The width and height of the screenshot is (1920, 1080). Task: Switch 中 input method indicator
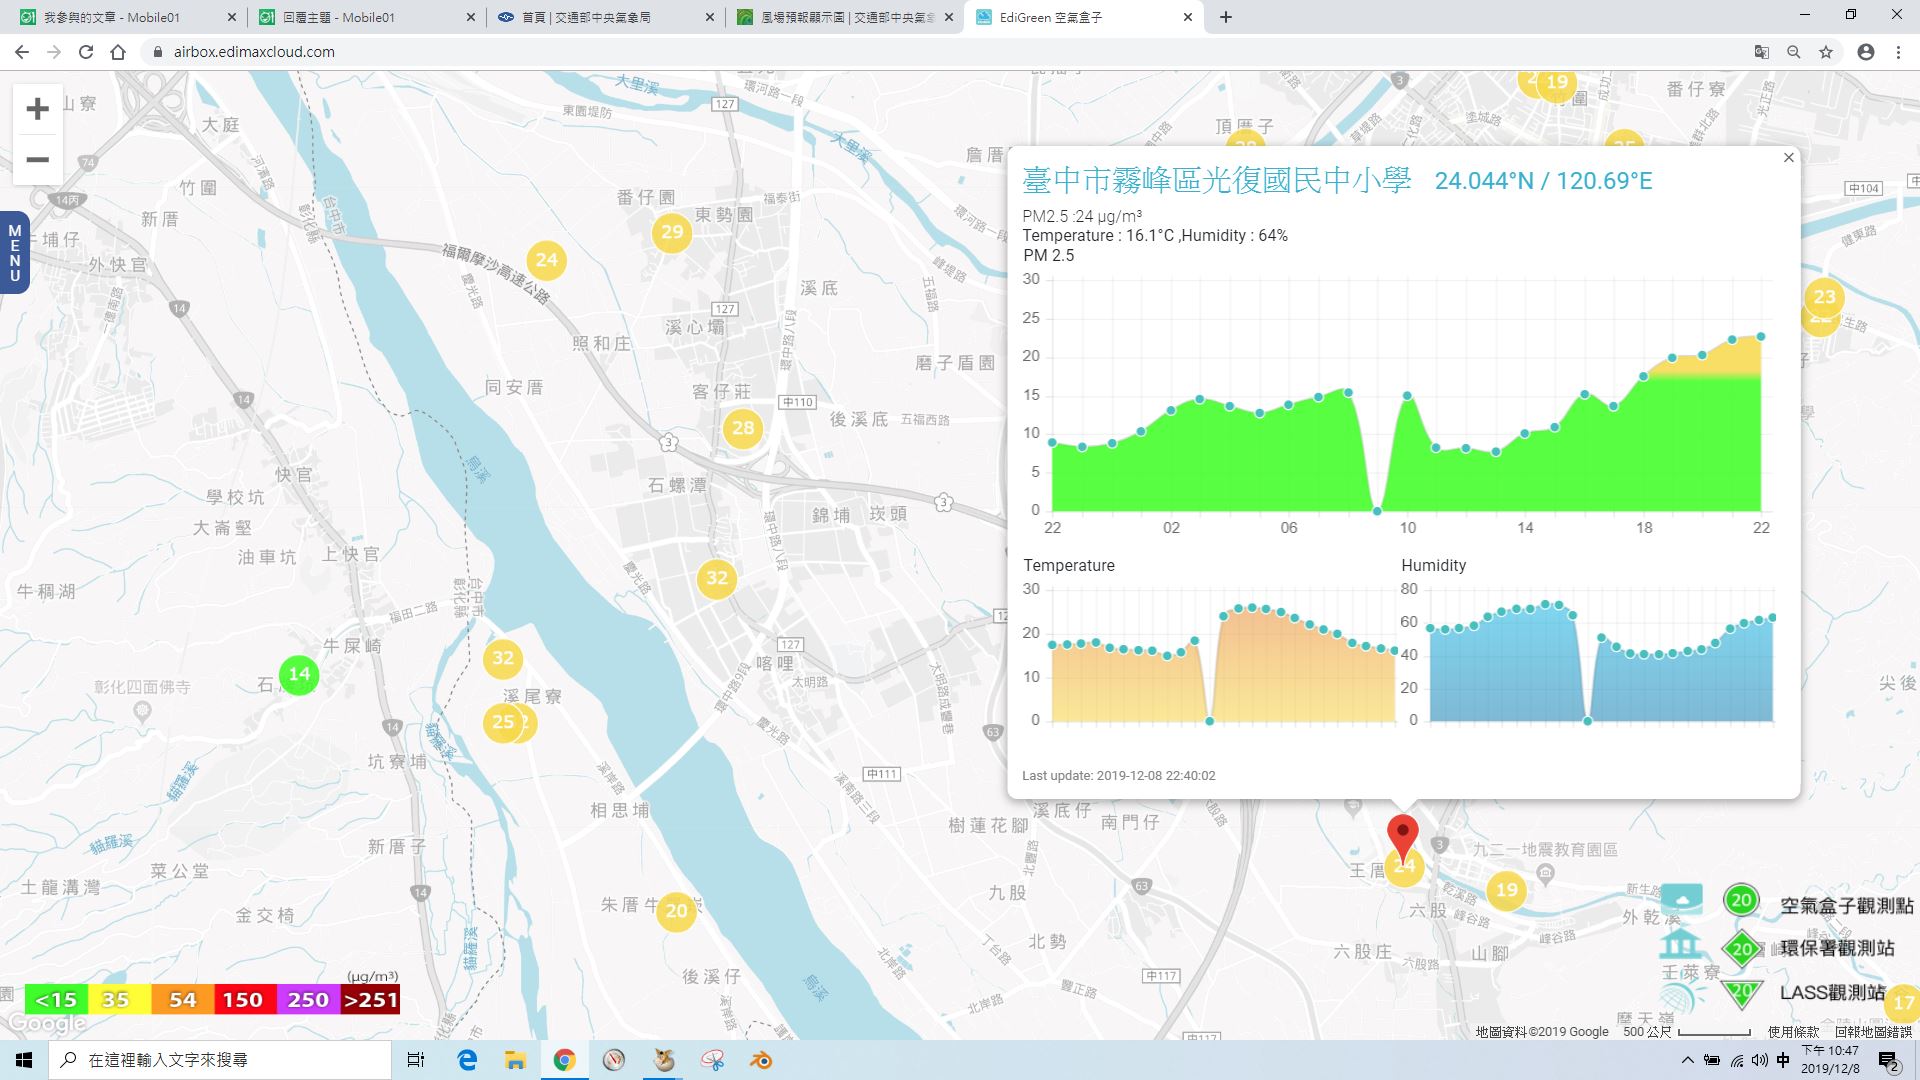[1784, 1060]
